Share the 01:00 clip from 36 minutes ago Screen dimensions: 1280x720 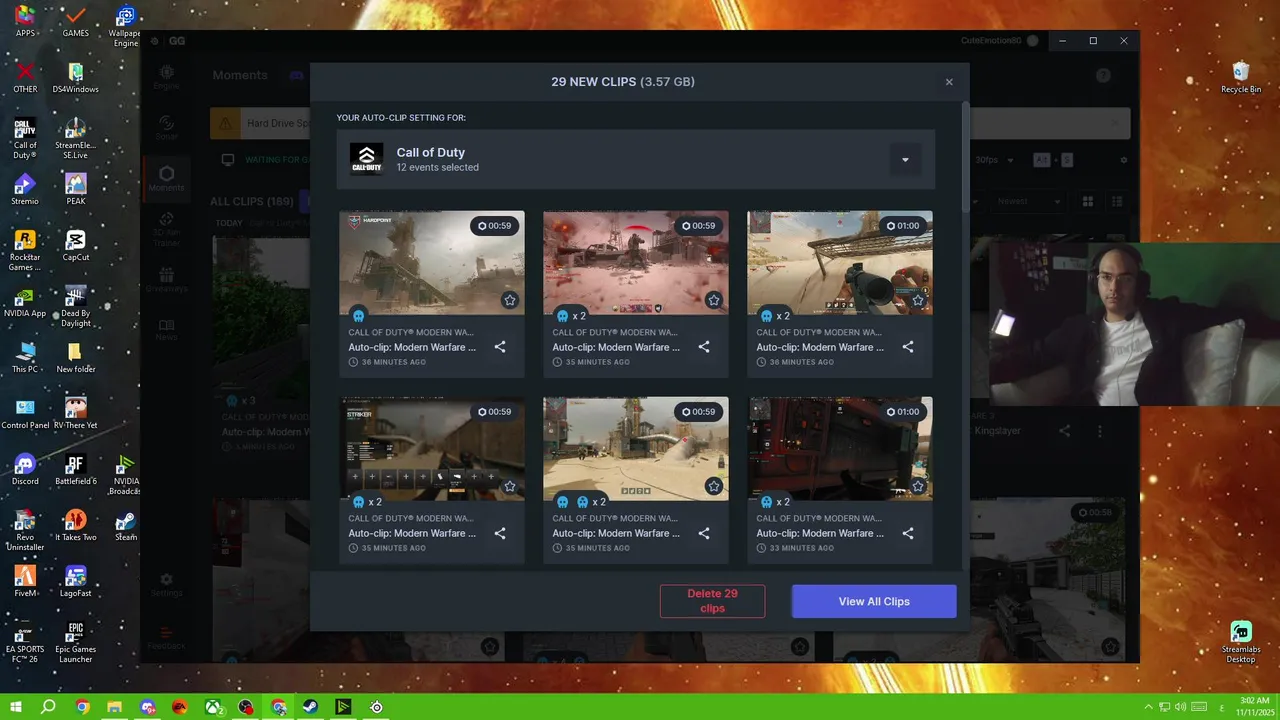tap(908, 347)
